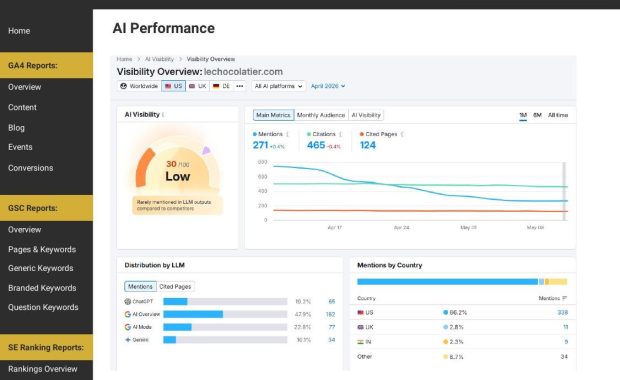Open the Content report
The image size is (620, 380).
[22, 107]
